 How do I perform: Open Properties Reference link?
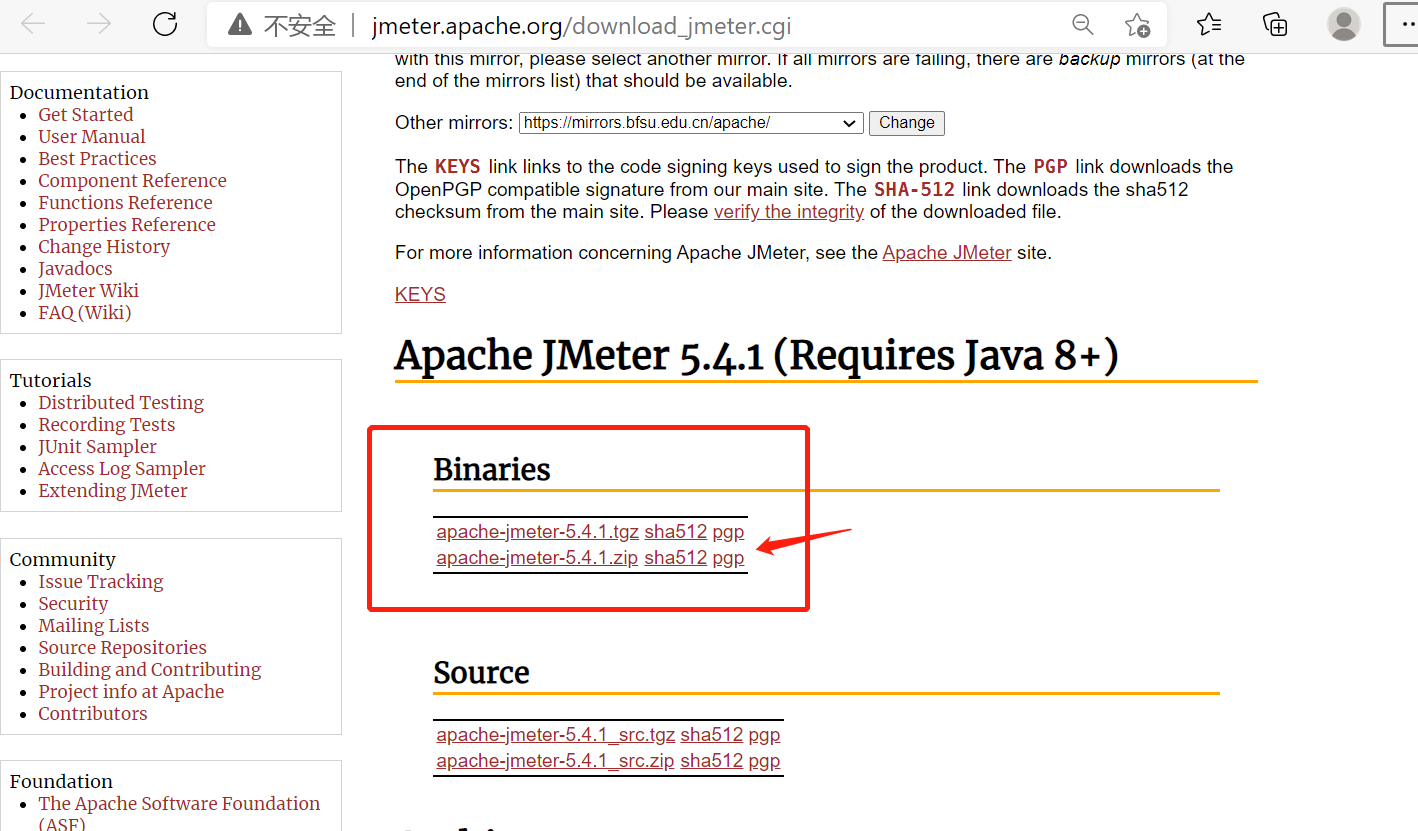pos(127,225)
